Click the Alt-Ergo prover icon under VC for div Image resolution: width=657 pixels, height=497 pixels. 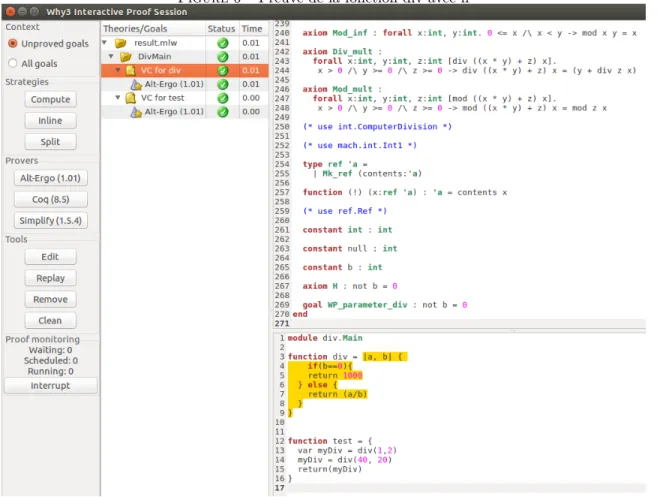[x=136, y=84]
